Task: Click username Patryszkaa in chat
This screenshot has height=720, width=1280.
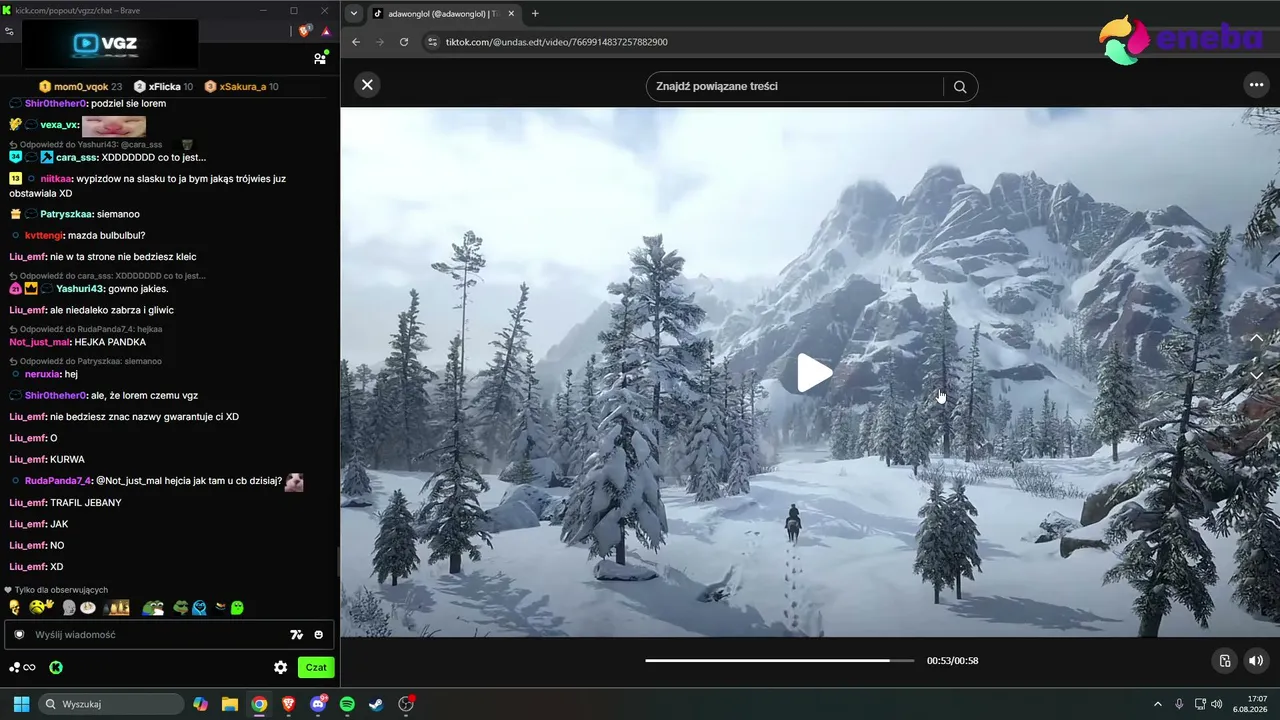Action: [x=67, y=214]
